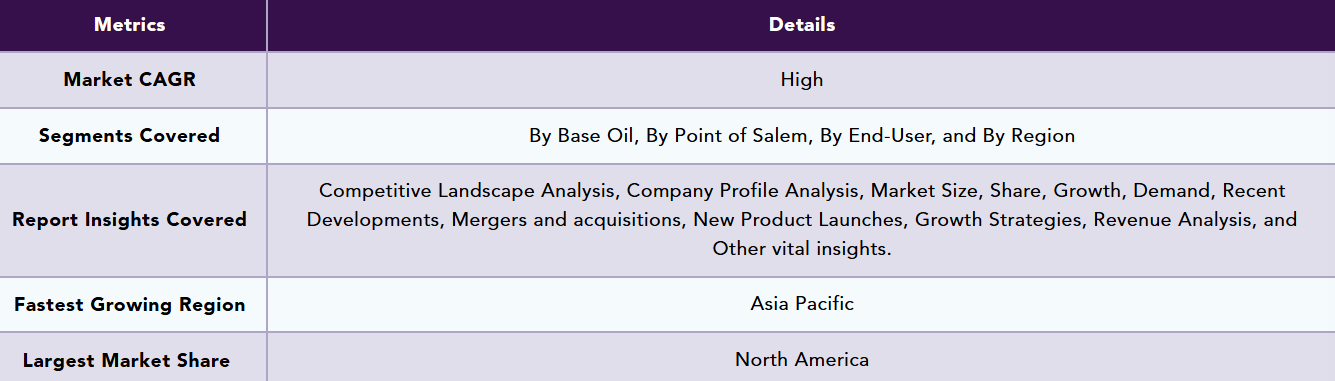Click 'Other vital insights.' line

(801, 249)
